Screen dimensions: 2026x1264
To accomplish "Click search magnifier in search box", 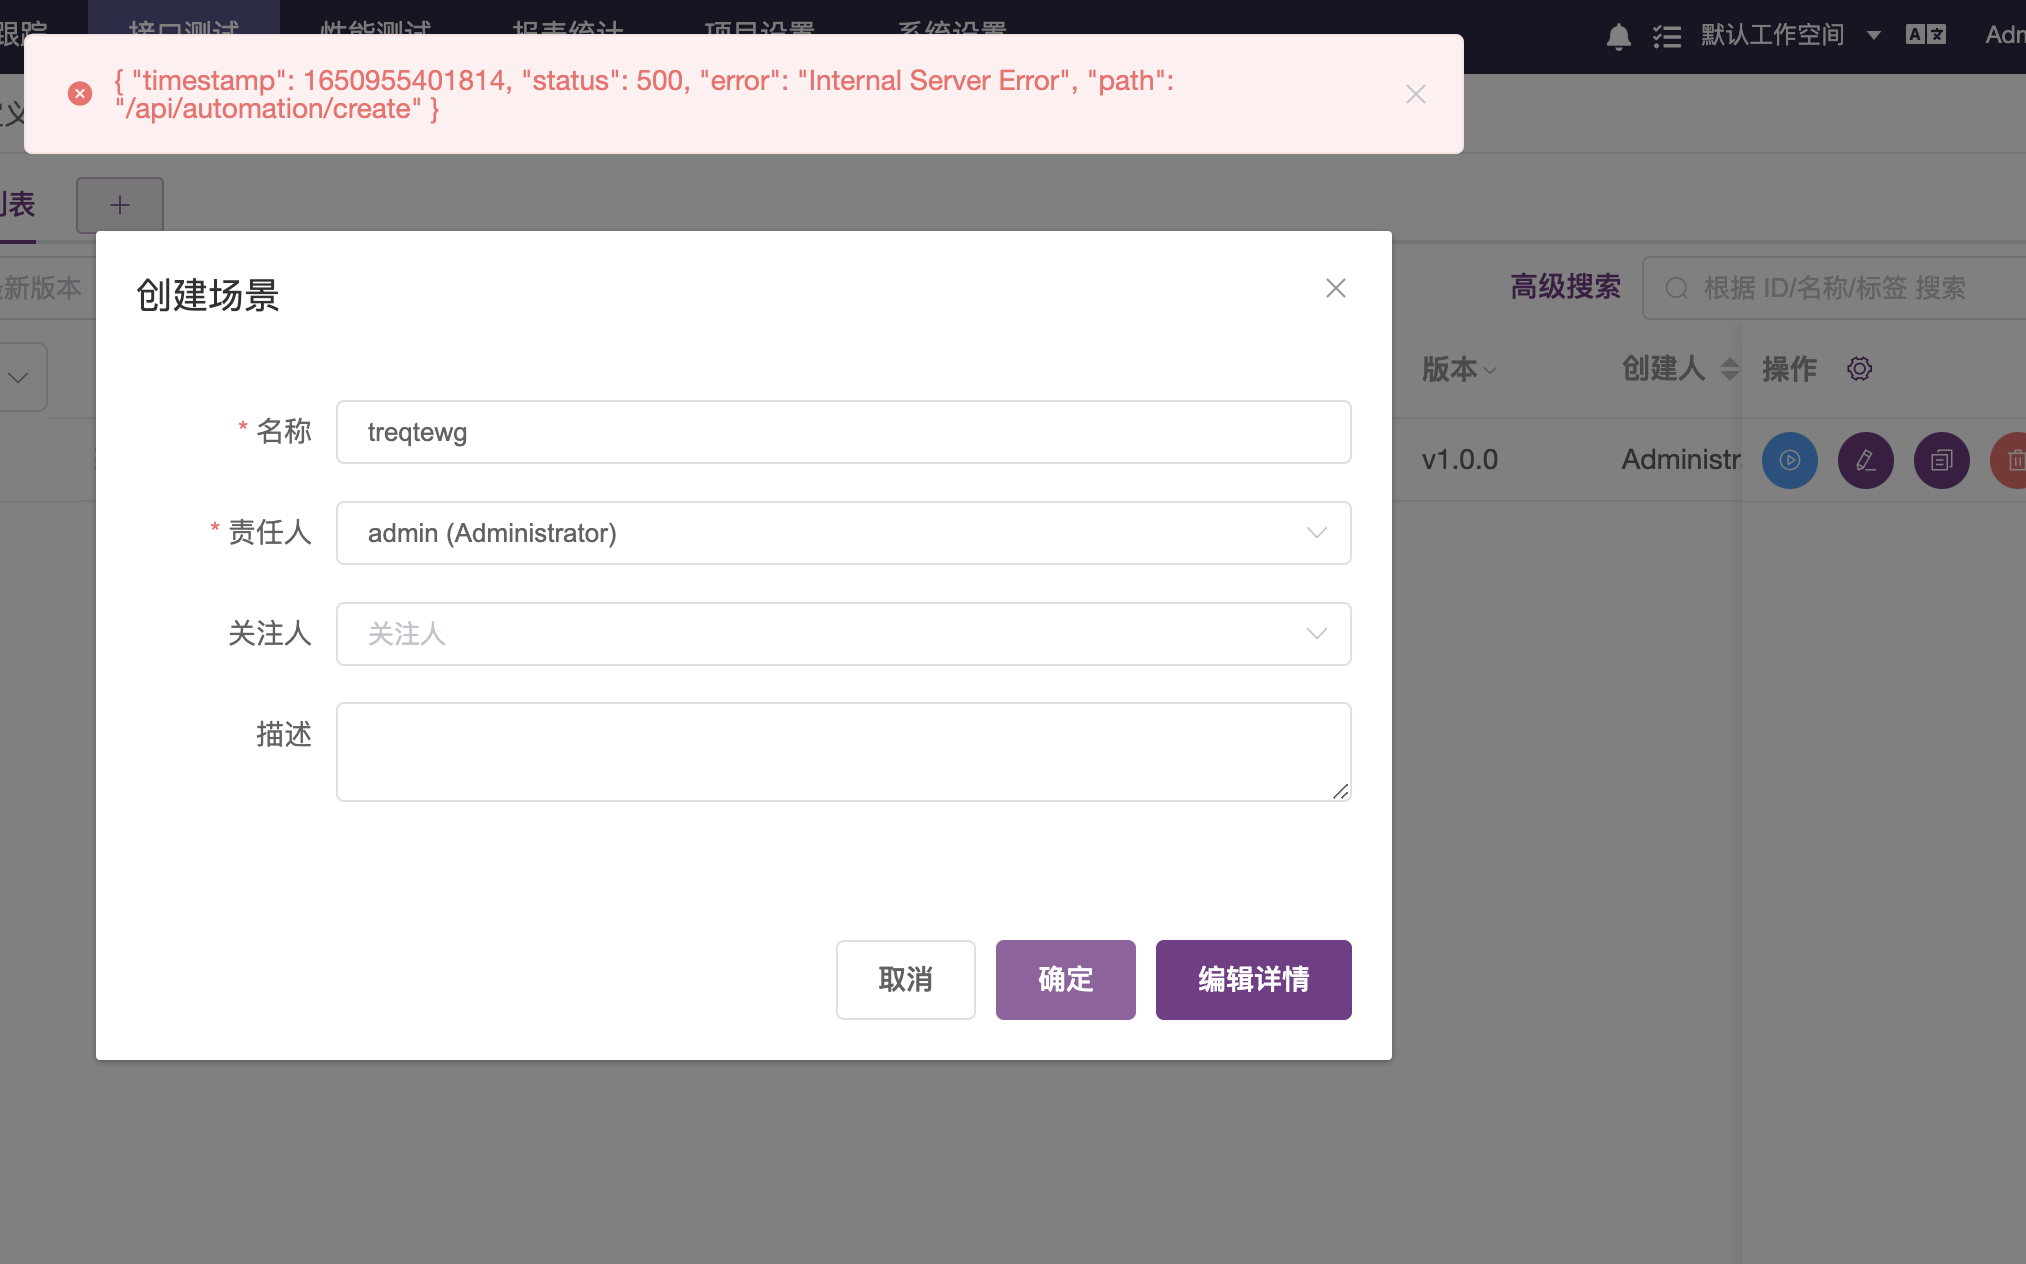I will point(1676,289).
